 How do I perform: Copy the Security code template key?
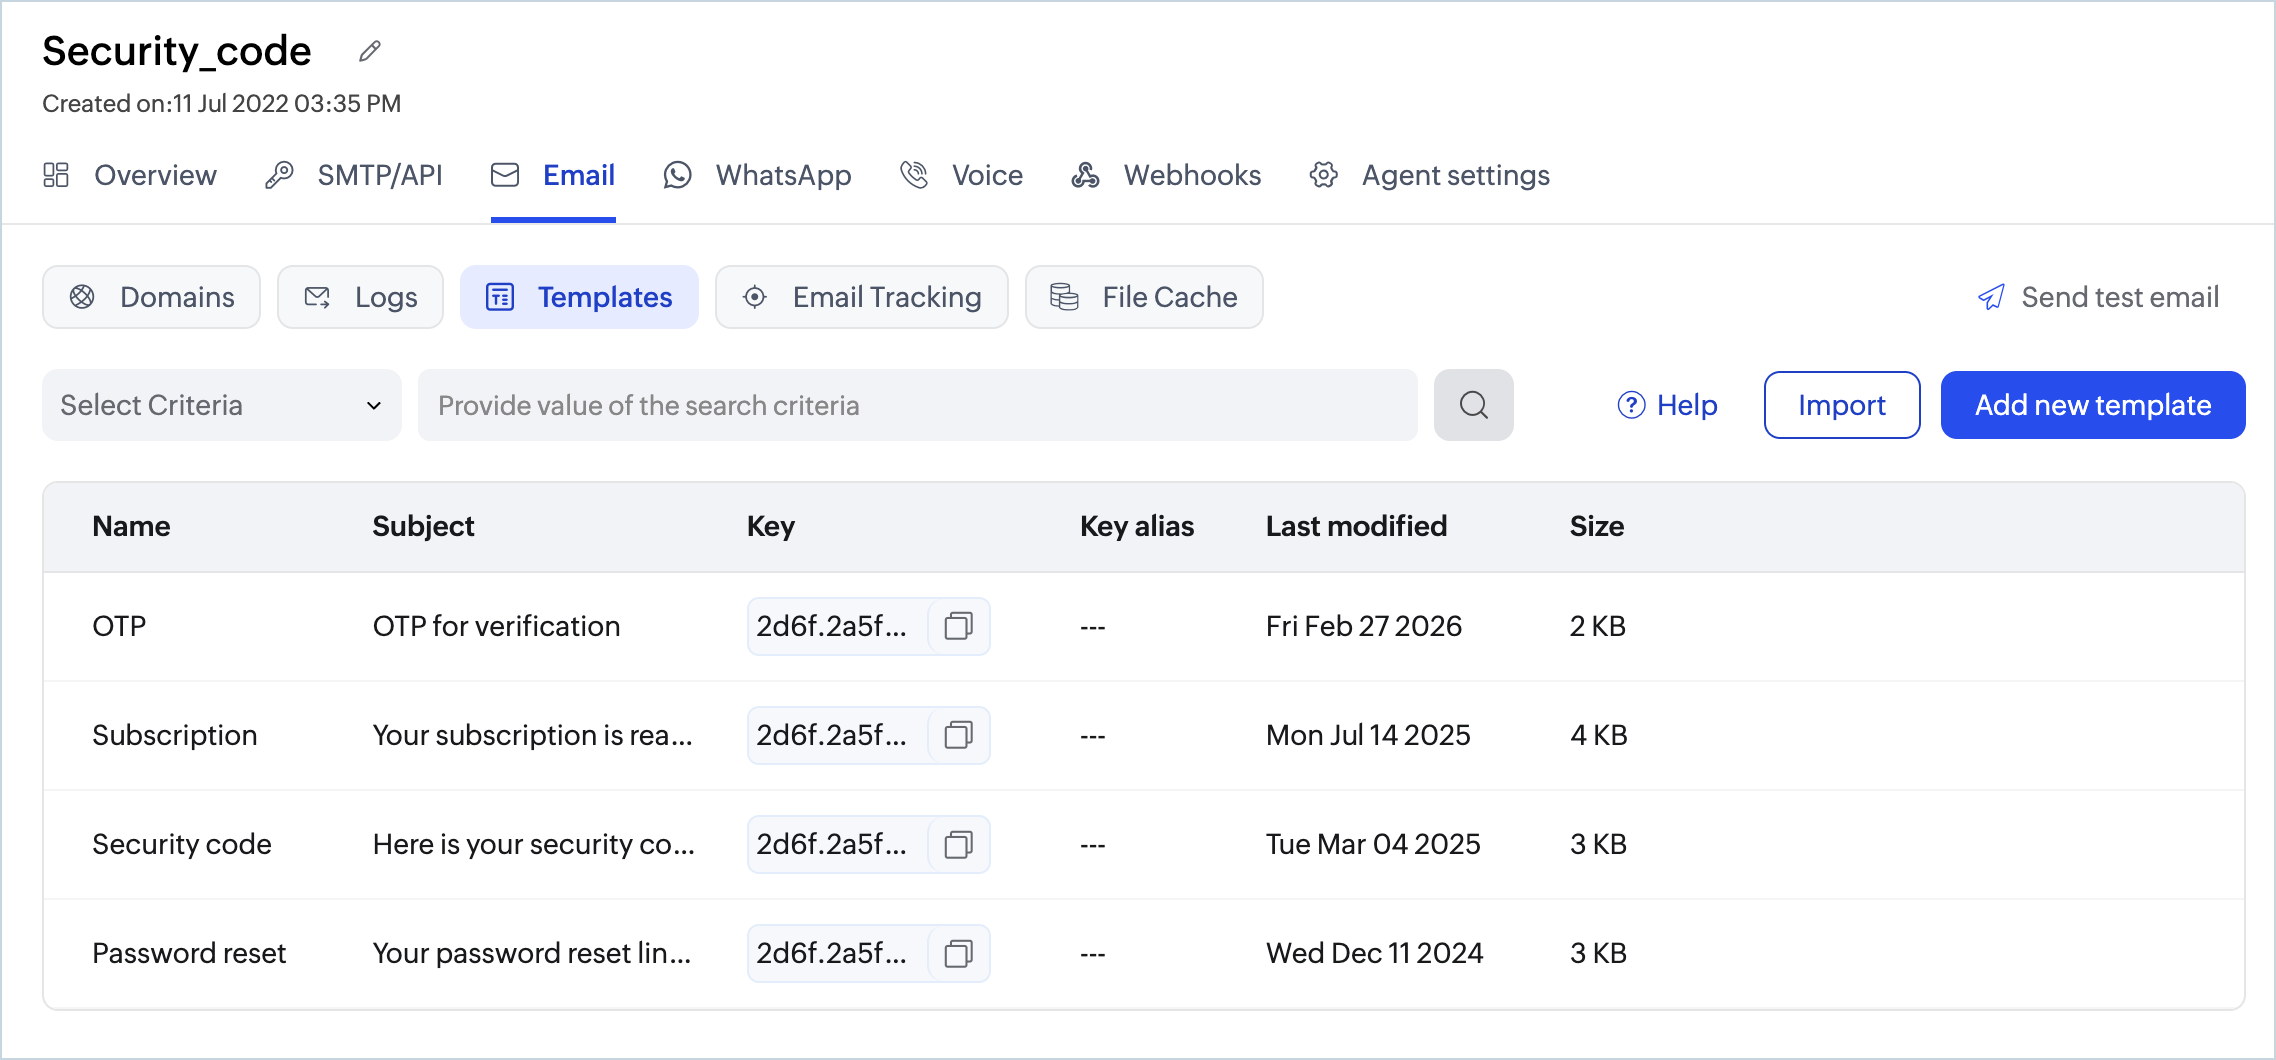[x=959, y=844]
